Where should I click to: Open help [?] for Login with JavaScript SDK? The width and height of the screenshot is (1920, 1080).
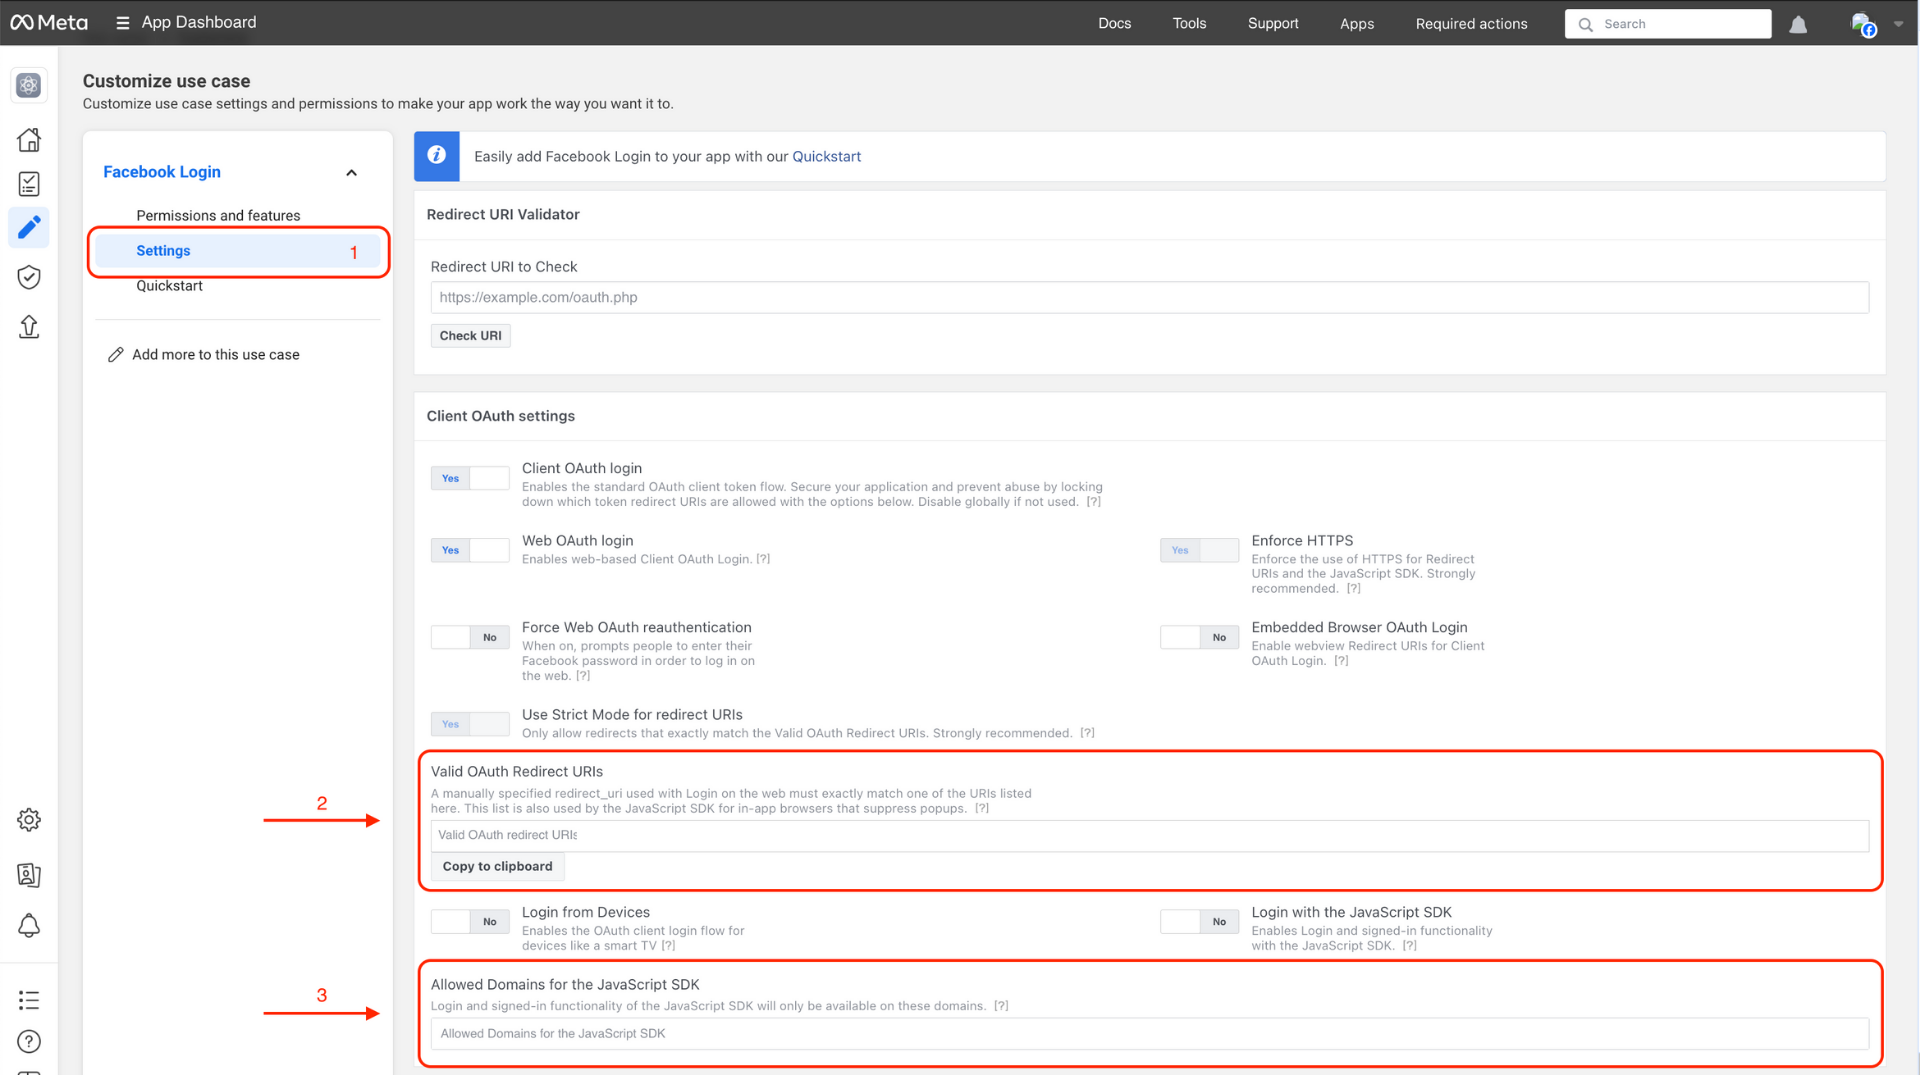[x=1409, y=946]
